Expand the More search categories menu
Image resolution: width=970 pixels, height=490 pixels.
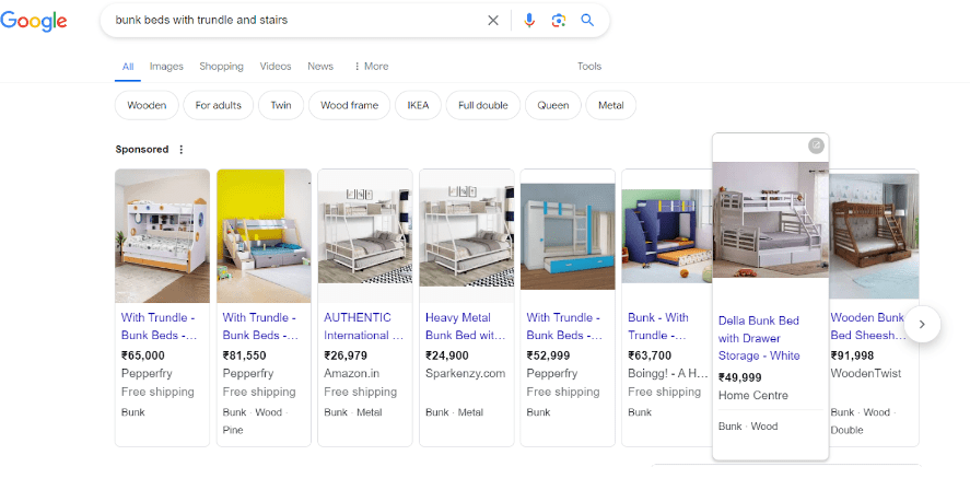pos(370,67)
